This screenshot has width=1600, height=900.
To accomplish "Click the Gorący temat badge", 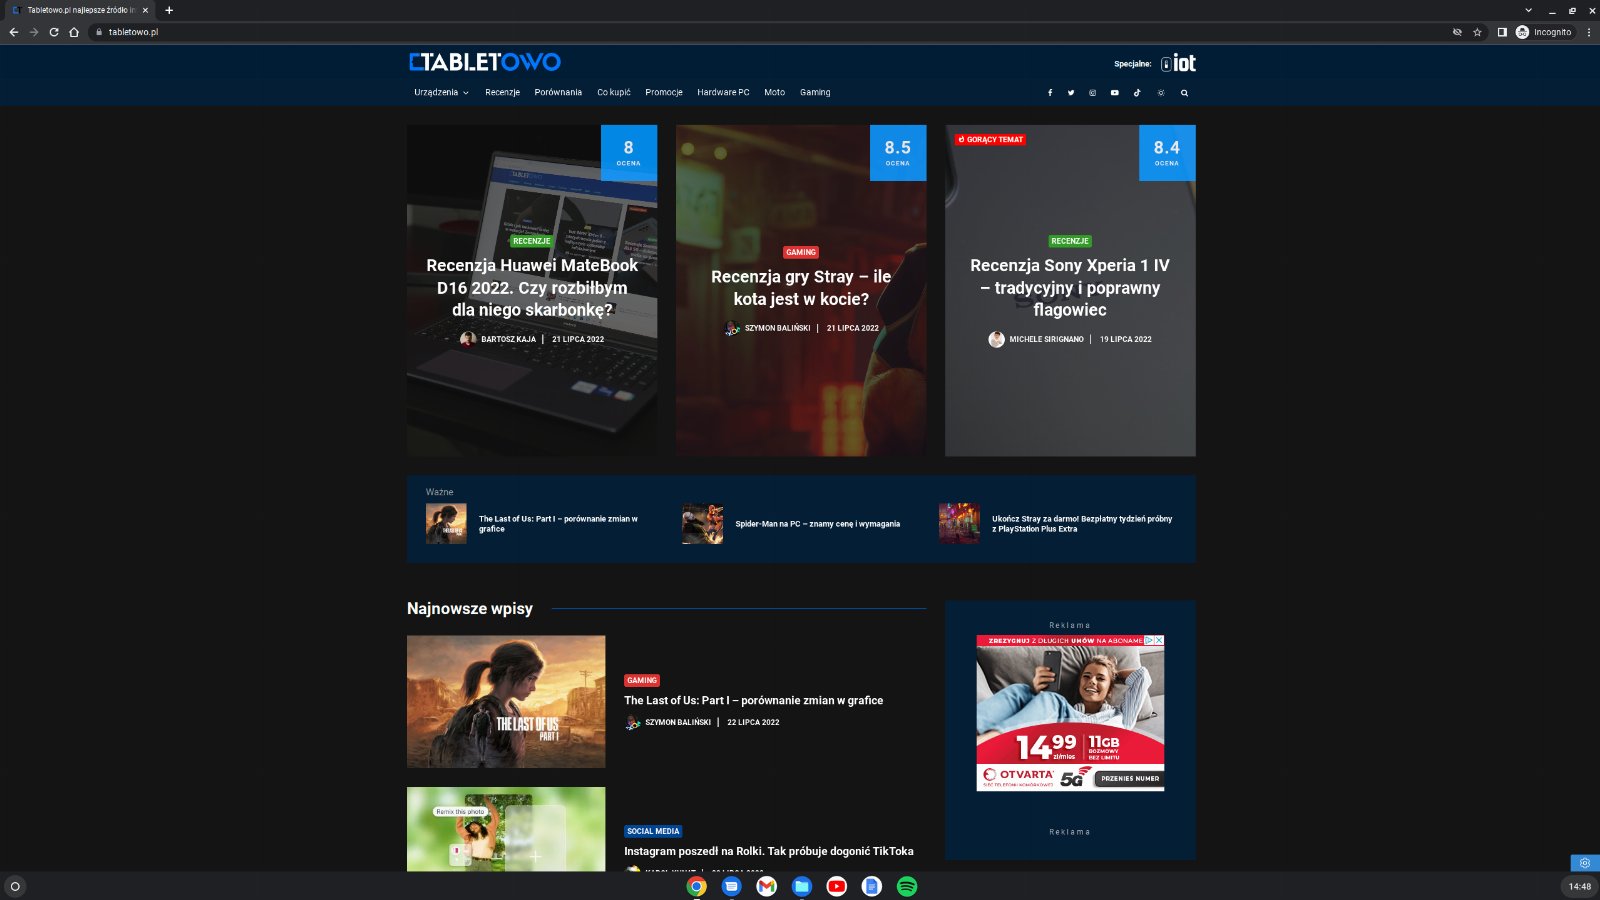I will coord(990,140).
